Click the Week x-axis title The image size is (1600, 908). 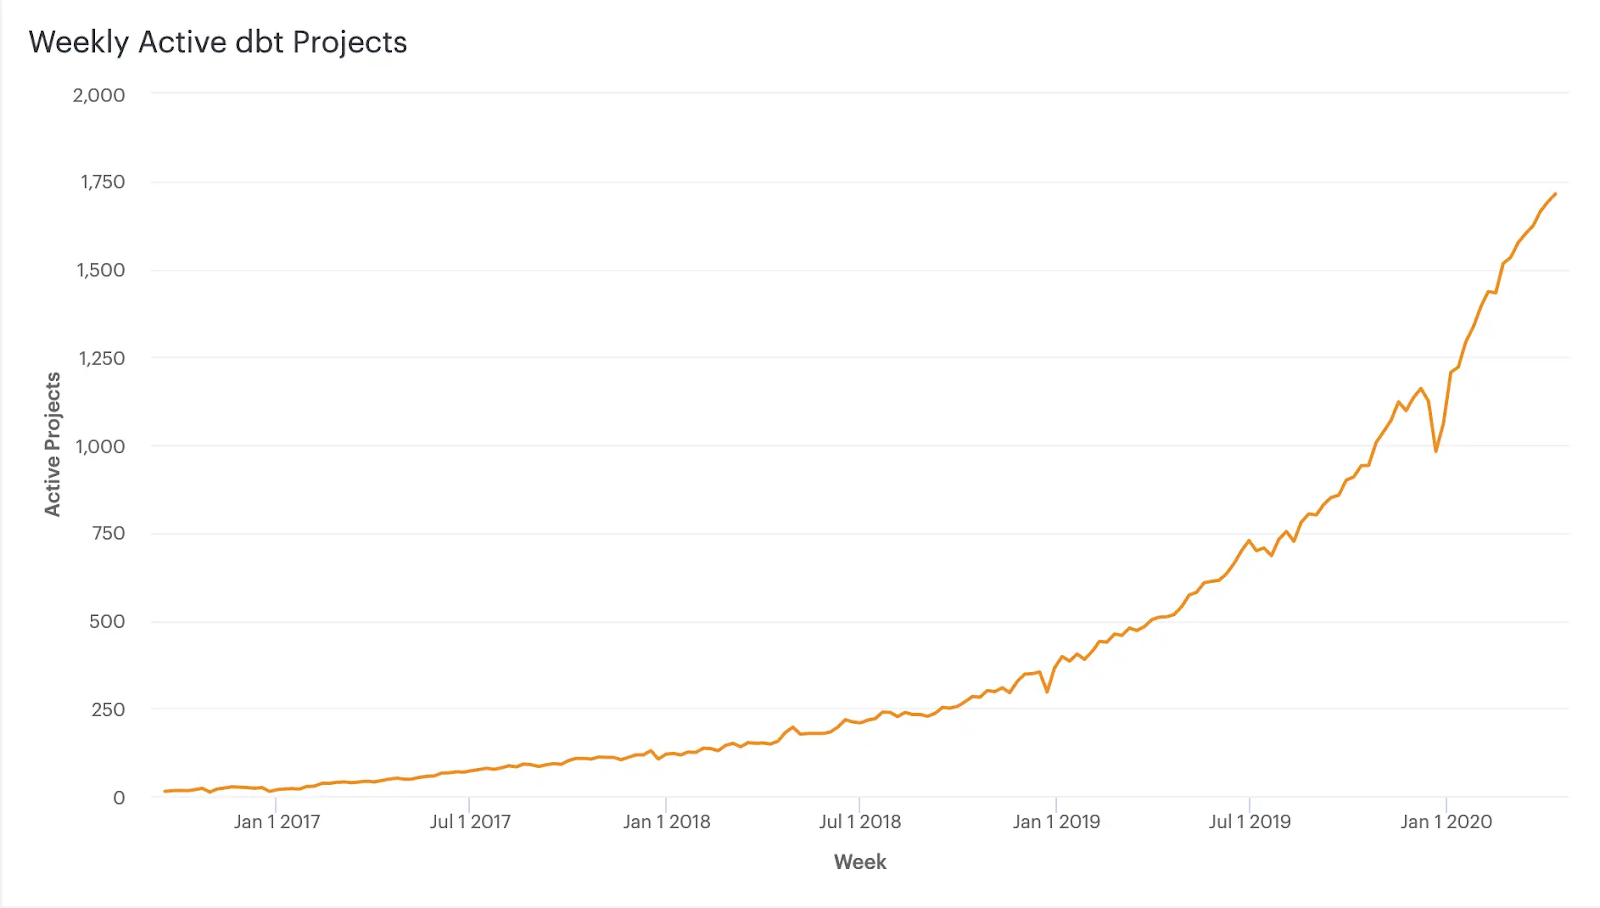(x=860, y=862)
